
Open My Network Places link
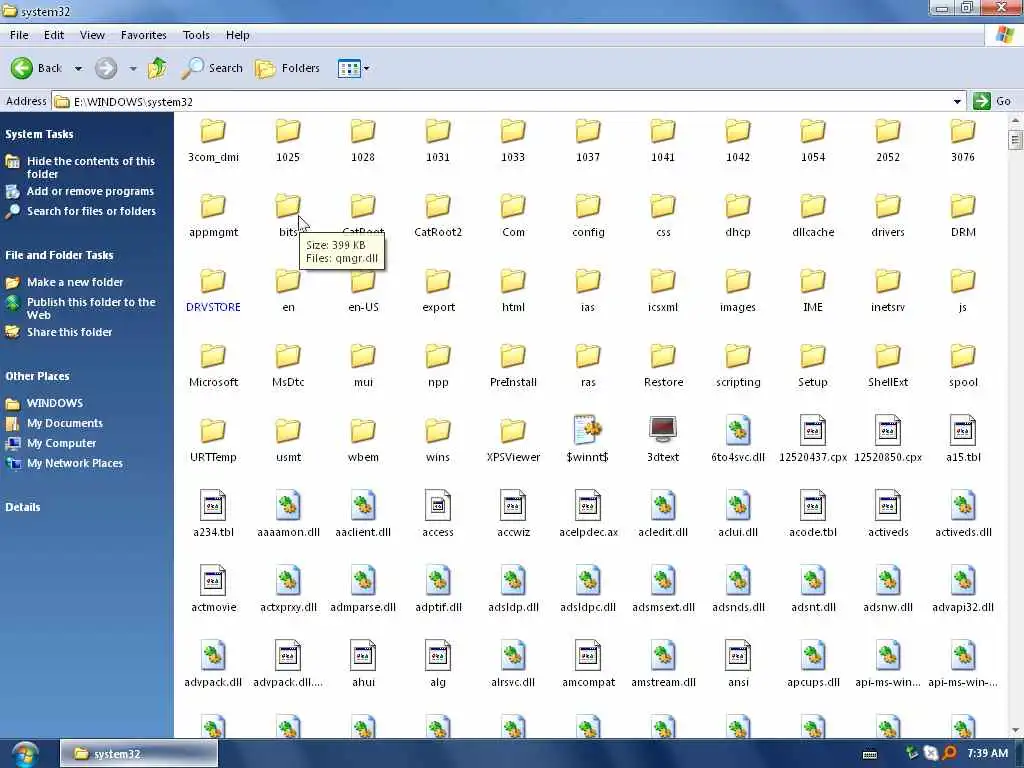tap(74, 463)
